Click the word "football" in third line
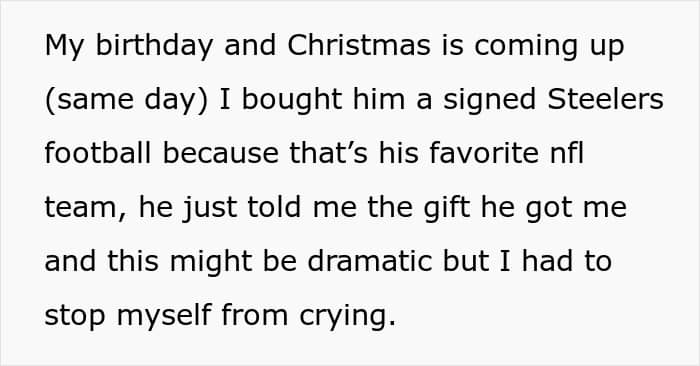The image size is (700, 366). tap(98, 153)
